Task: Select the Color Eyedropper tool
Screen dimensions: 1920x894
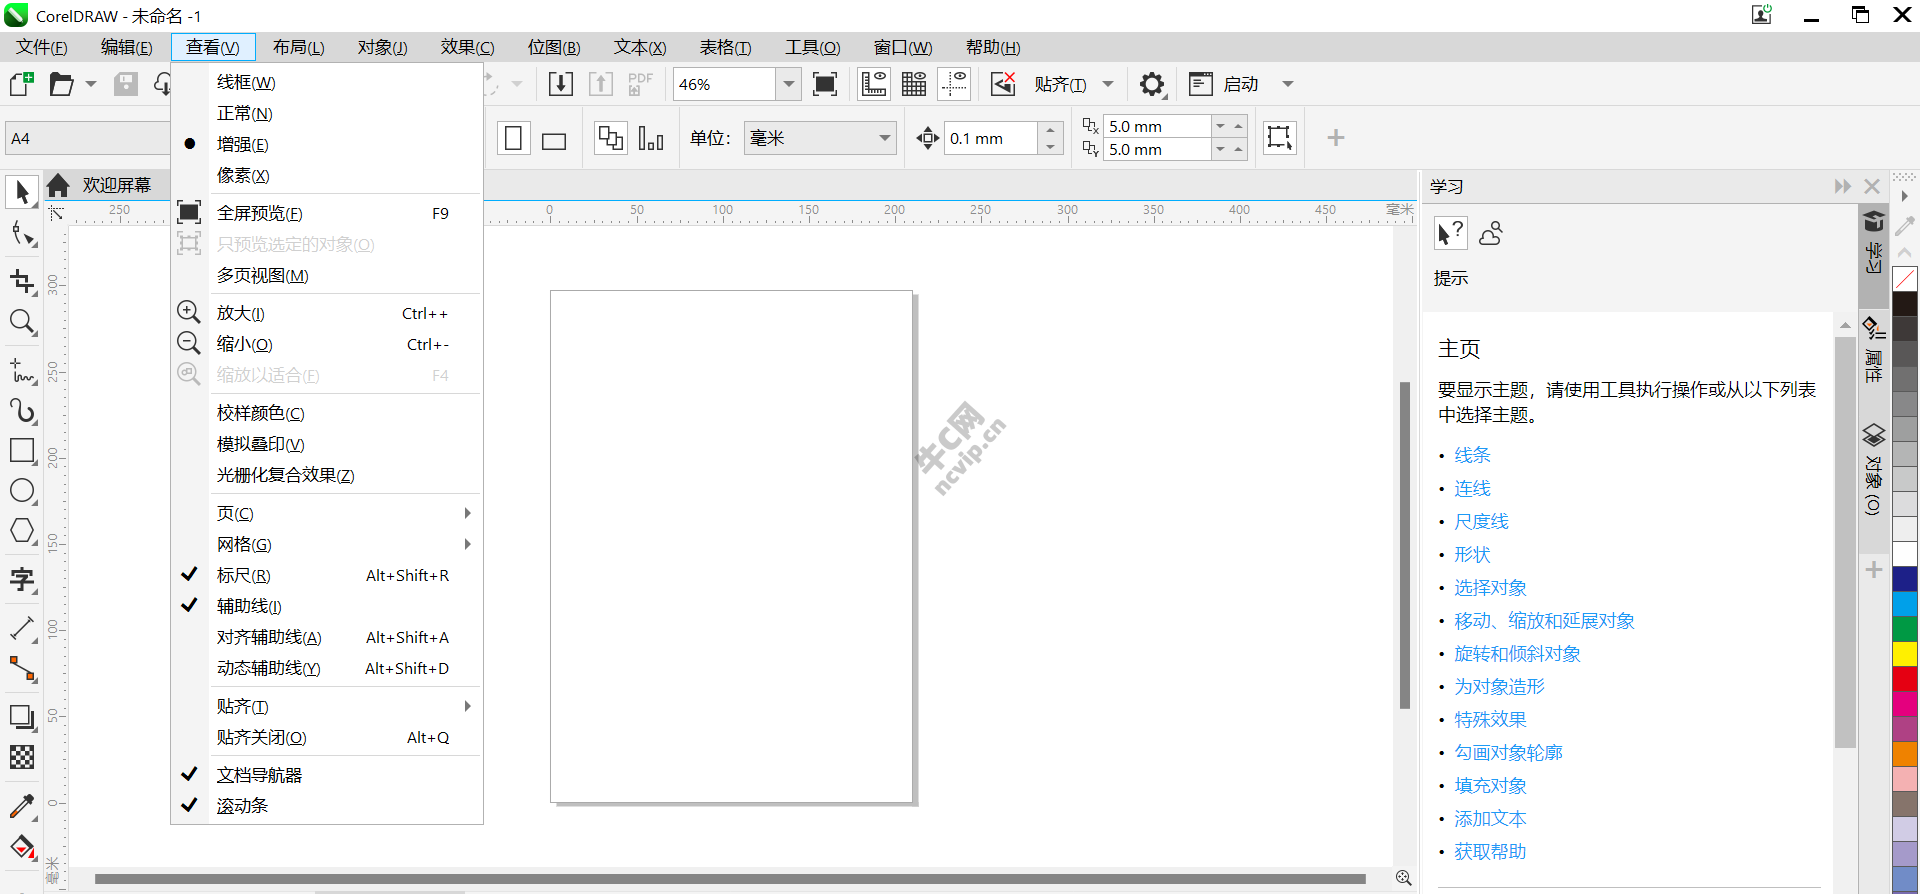Action: click(22, 806)
